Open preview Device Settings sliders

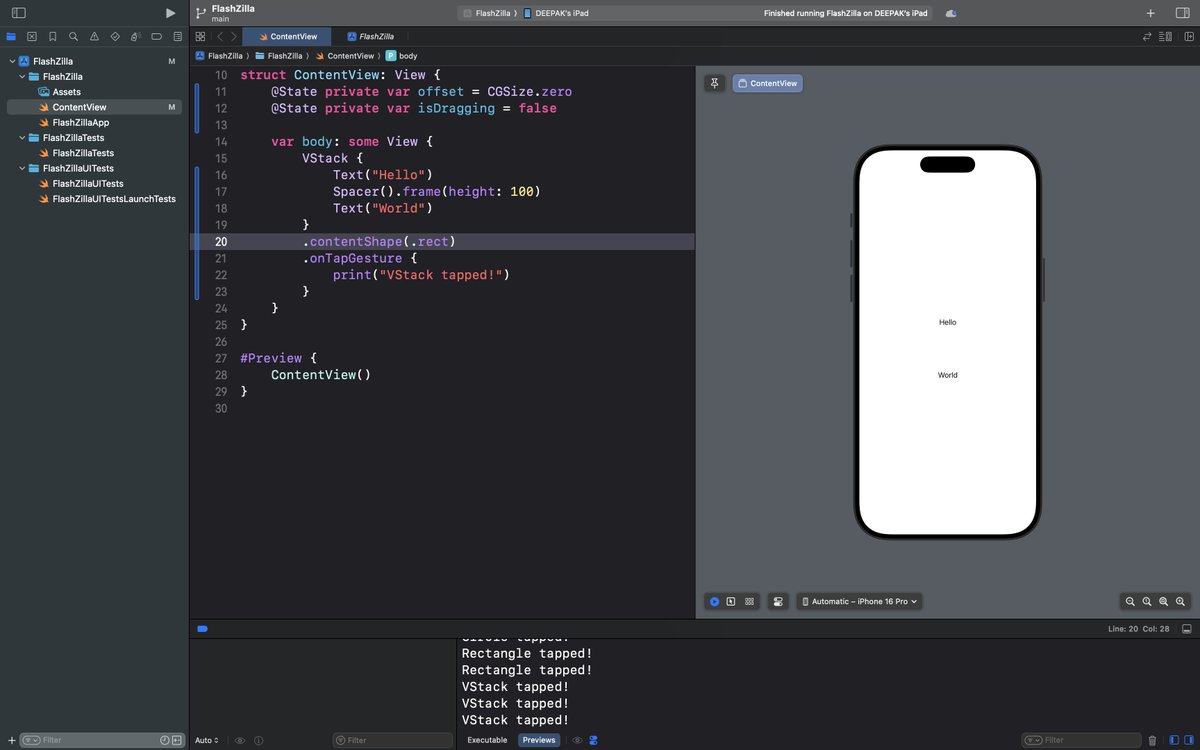tap(778, 601)
